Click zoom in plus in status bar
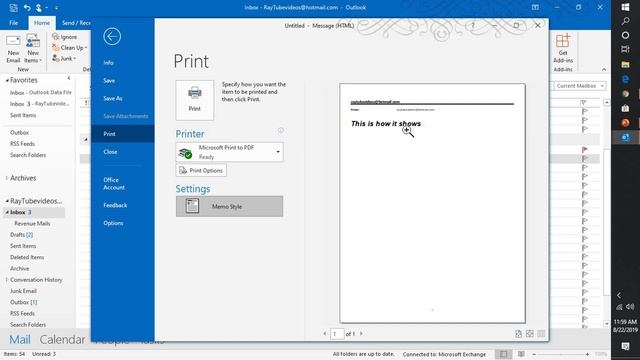 click(587, 354)
